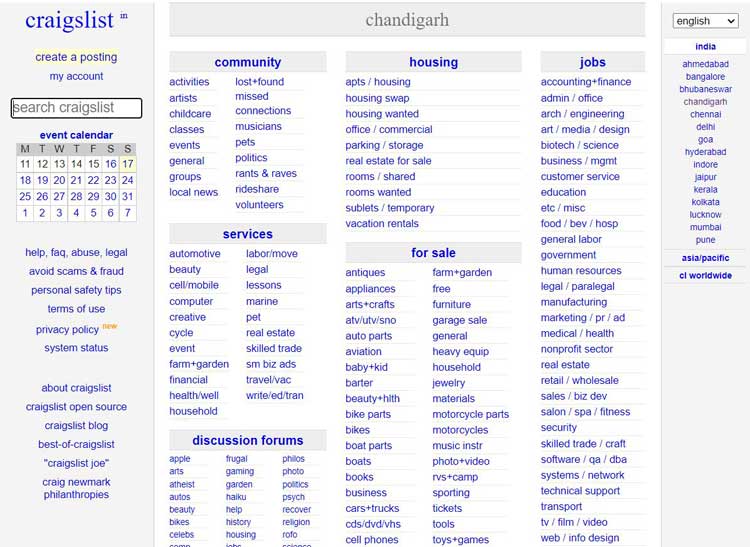750x547 pixels.
Task: Expand the asia/pacific region list
Action: pyautogui.click(x=705, y=258)
